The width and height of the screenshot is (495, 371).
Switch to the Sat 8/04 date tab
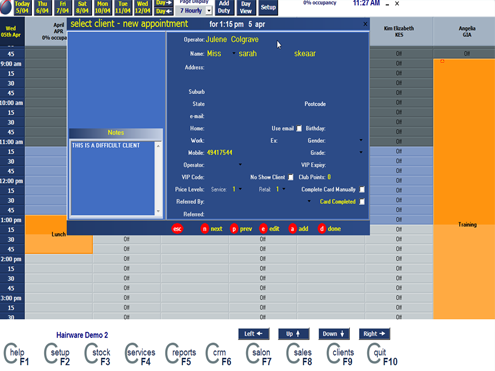click(x=82, y=7)
